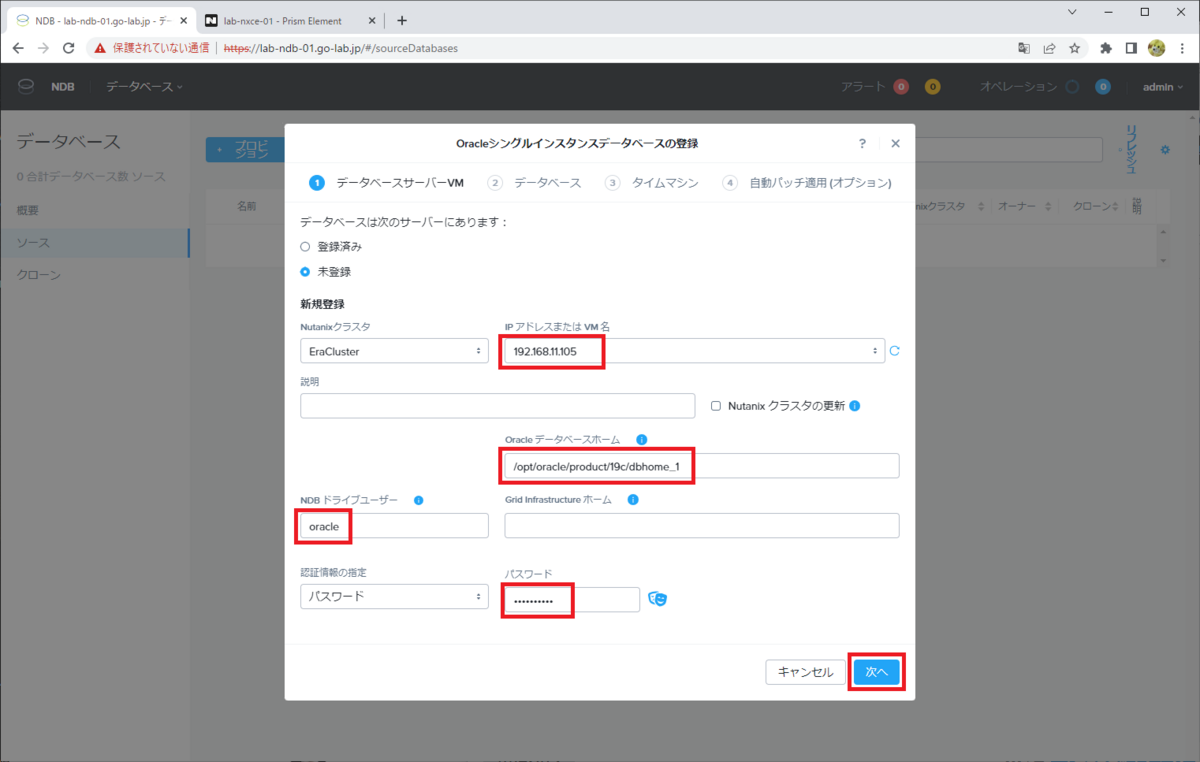This screenshot has height=762, width=1200.
Task: Click browser back arrow
Action: [x=18, y=47]
